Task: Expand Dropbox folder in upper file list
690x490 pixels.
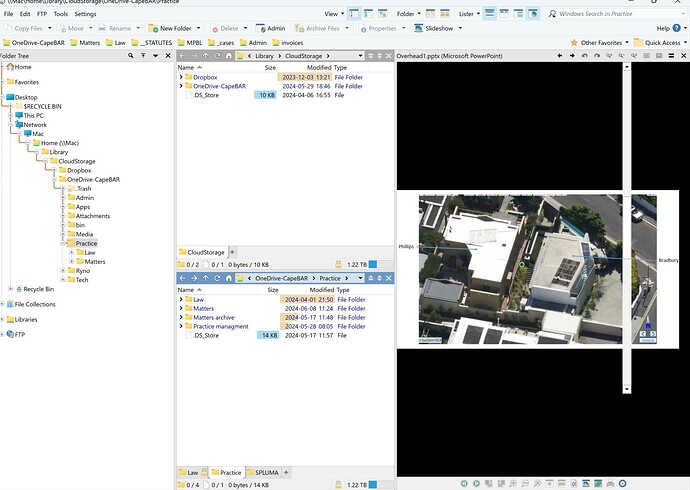Action: click(181, 77)
